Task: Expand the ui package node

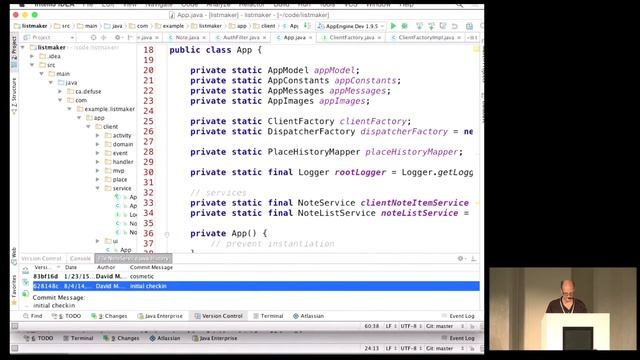Action: click(x=98, y=241)
